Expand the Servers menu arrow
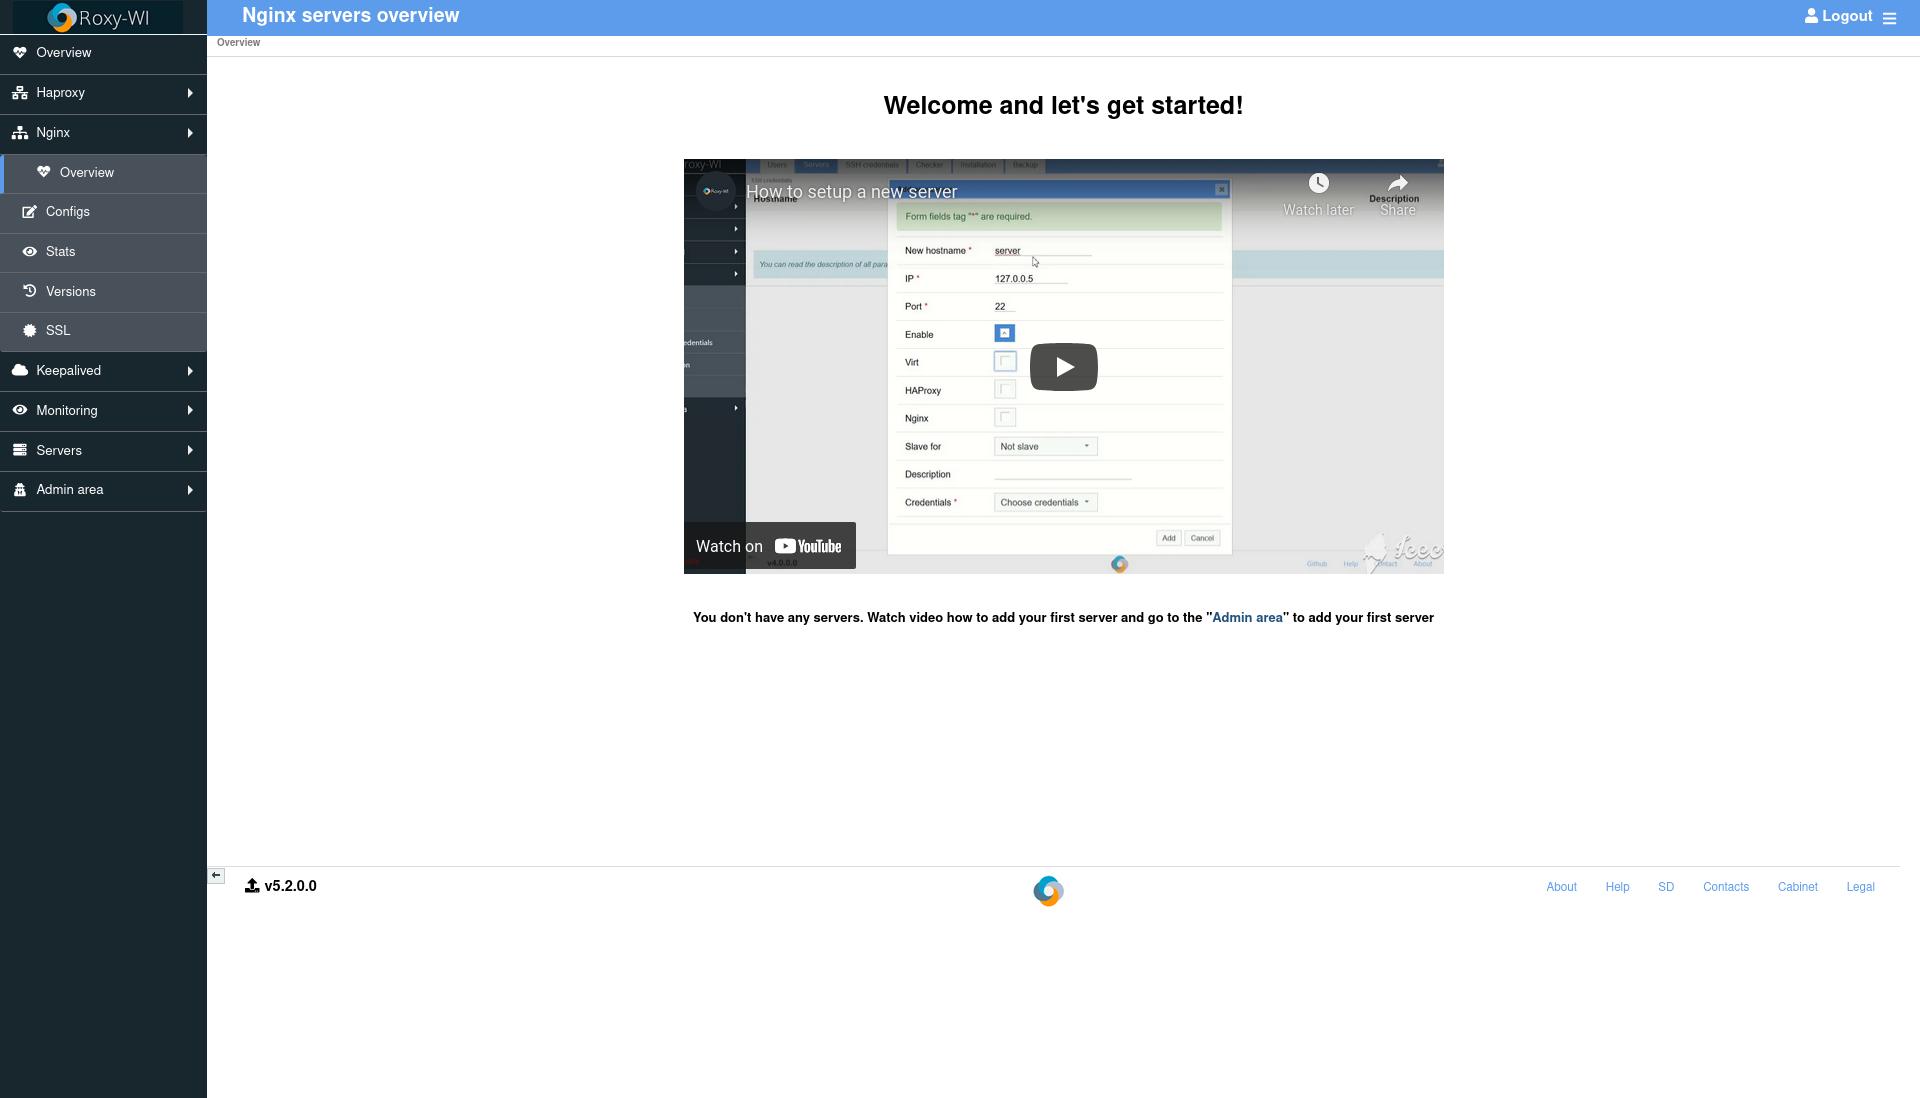1920x1098 pixels. (x=190, y=451)
